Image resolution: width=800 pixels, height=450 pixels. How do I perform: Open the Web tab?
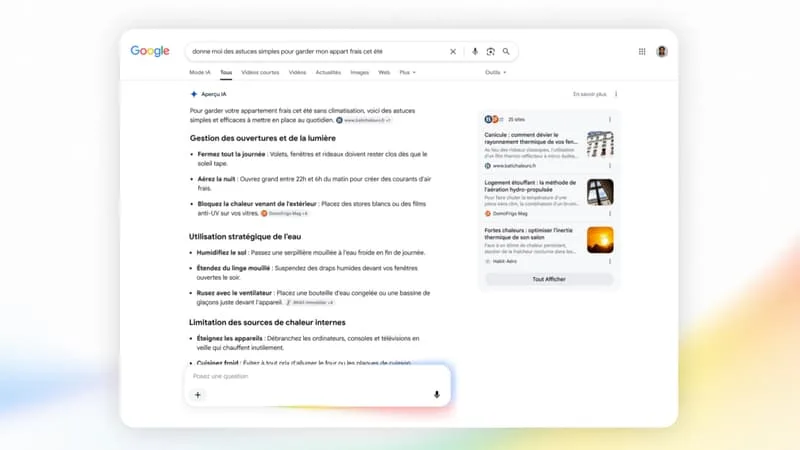[x=384, y=72]
